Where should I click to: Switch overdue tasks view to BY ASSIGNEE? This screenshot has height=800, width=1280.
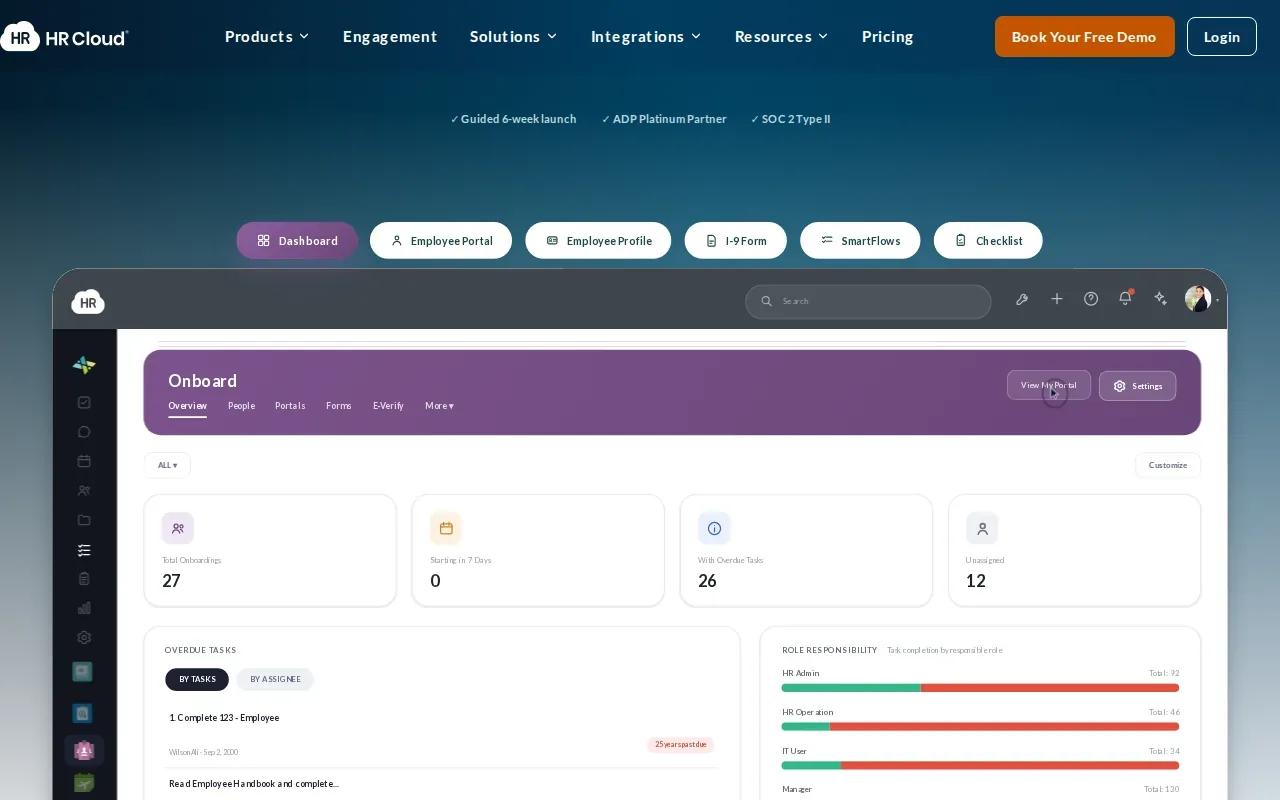tap(275, 679)
